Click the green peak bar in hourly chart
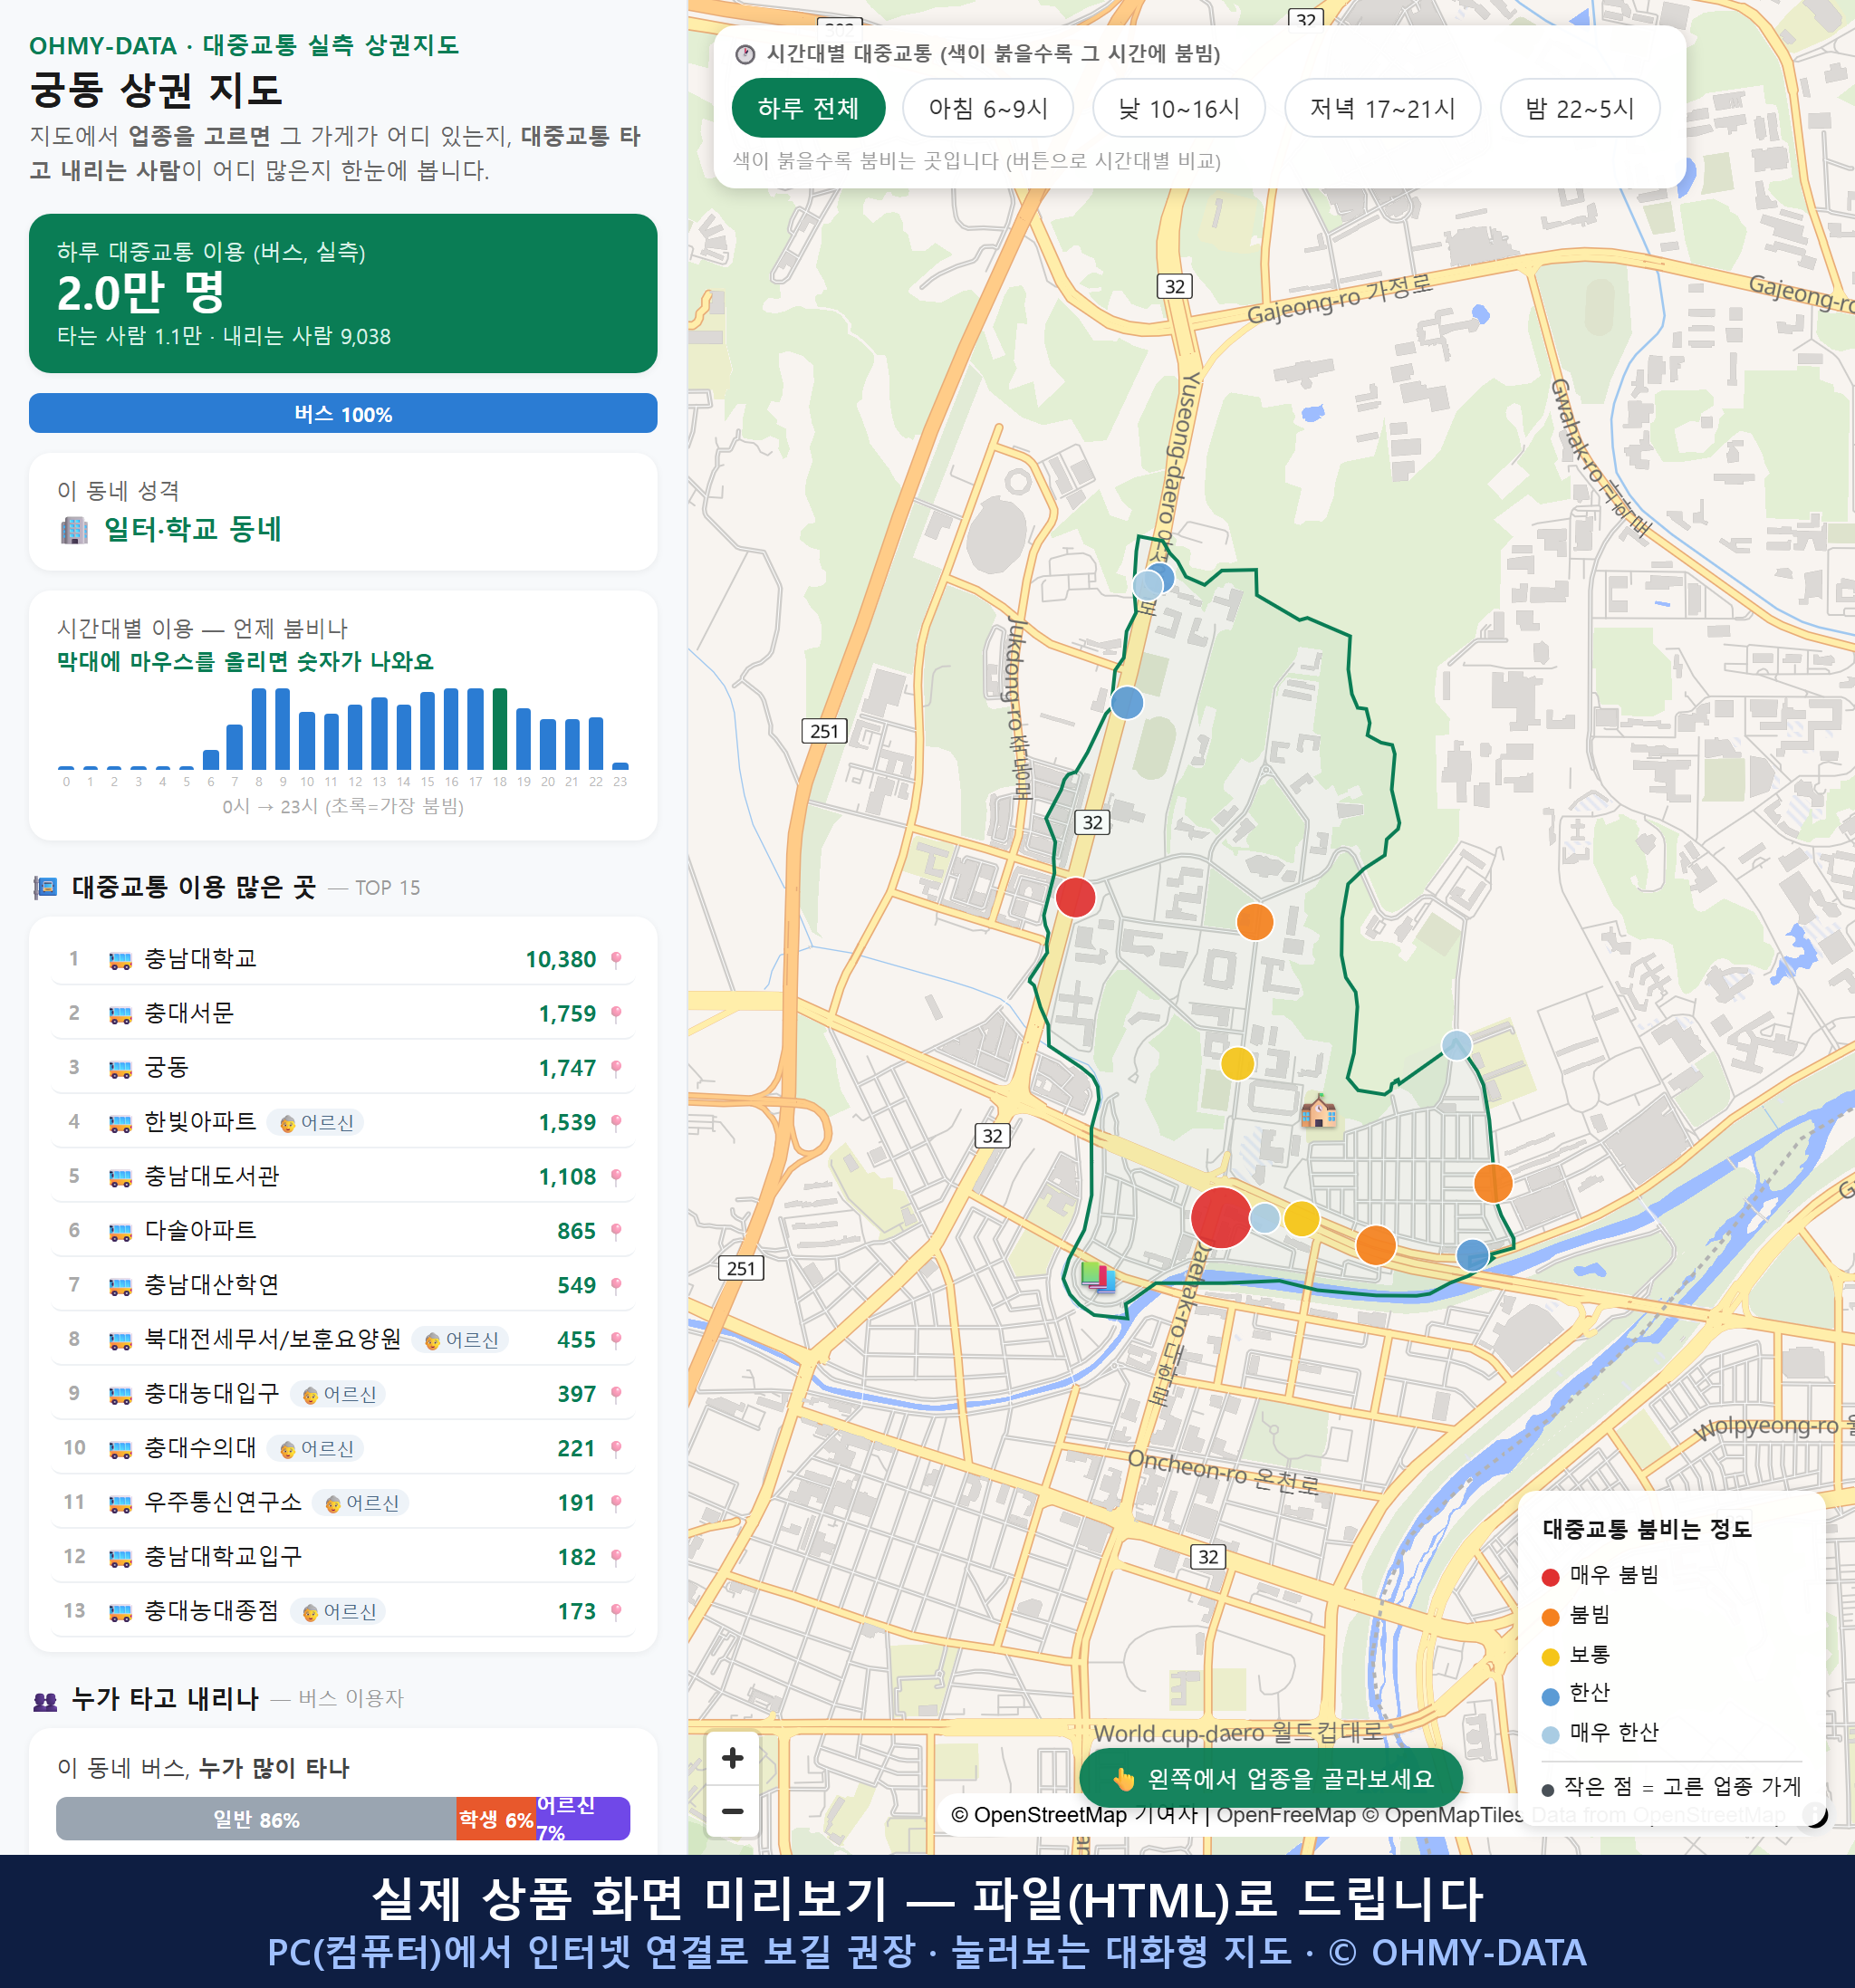1855x1988 pixels. pos(500,728)
